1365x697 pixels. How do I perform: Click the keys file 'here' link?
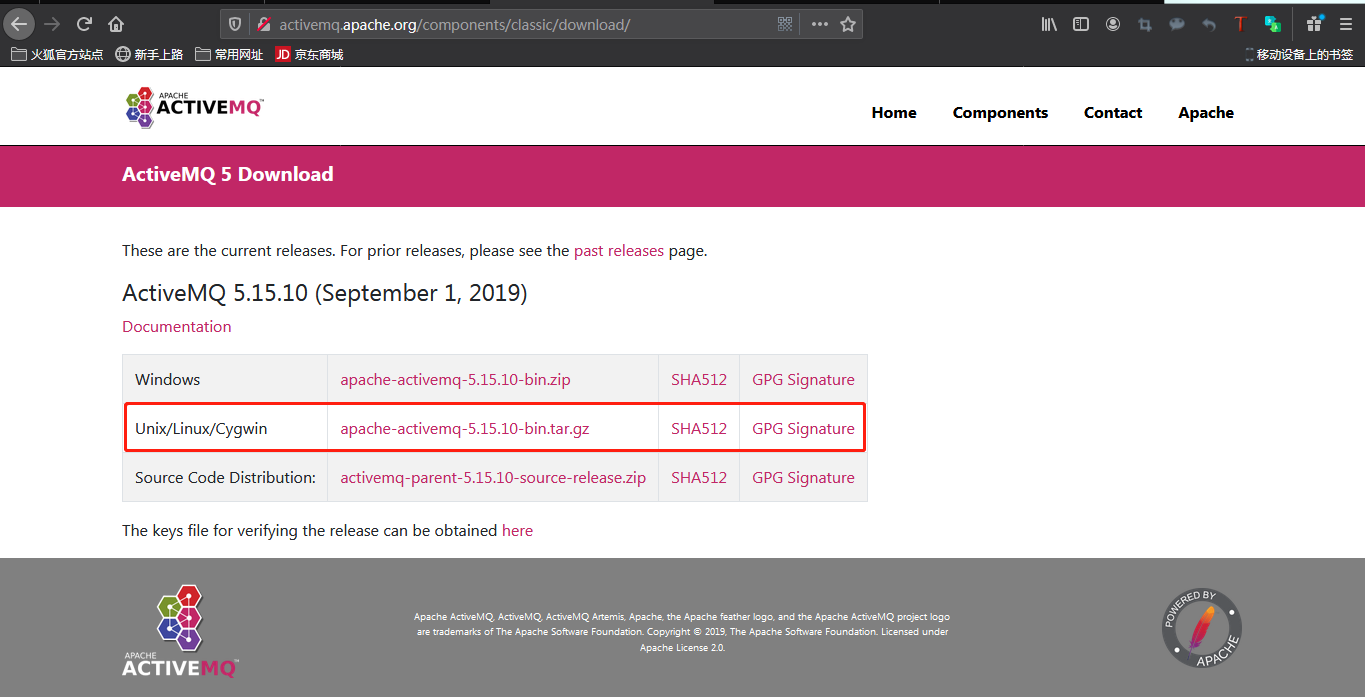(x=517, y=531)
